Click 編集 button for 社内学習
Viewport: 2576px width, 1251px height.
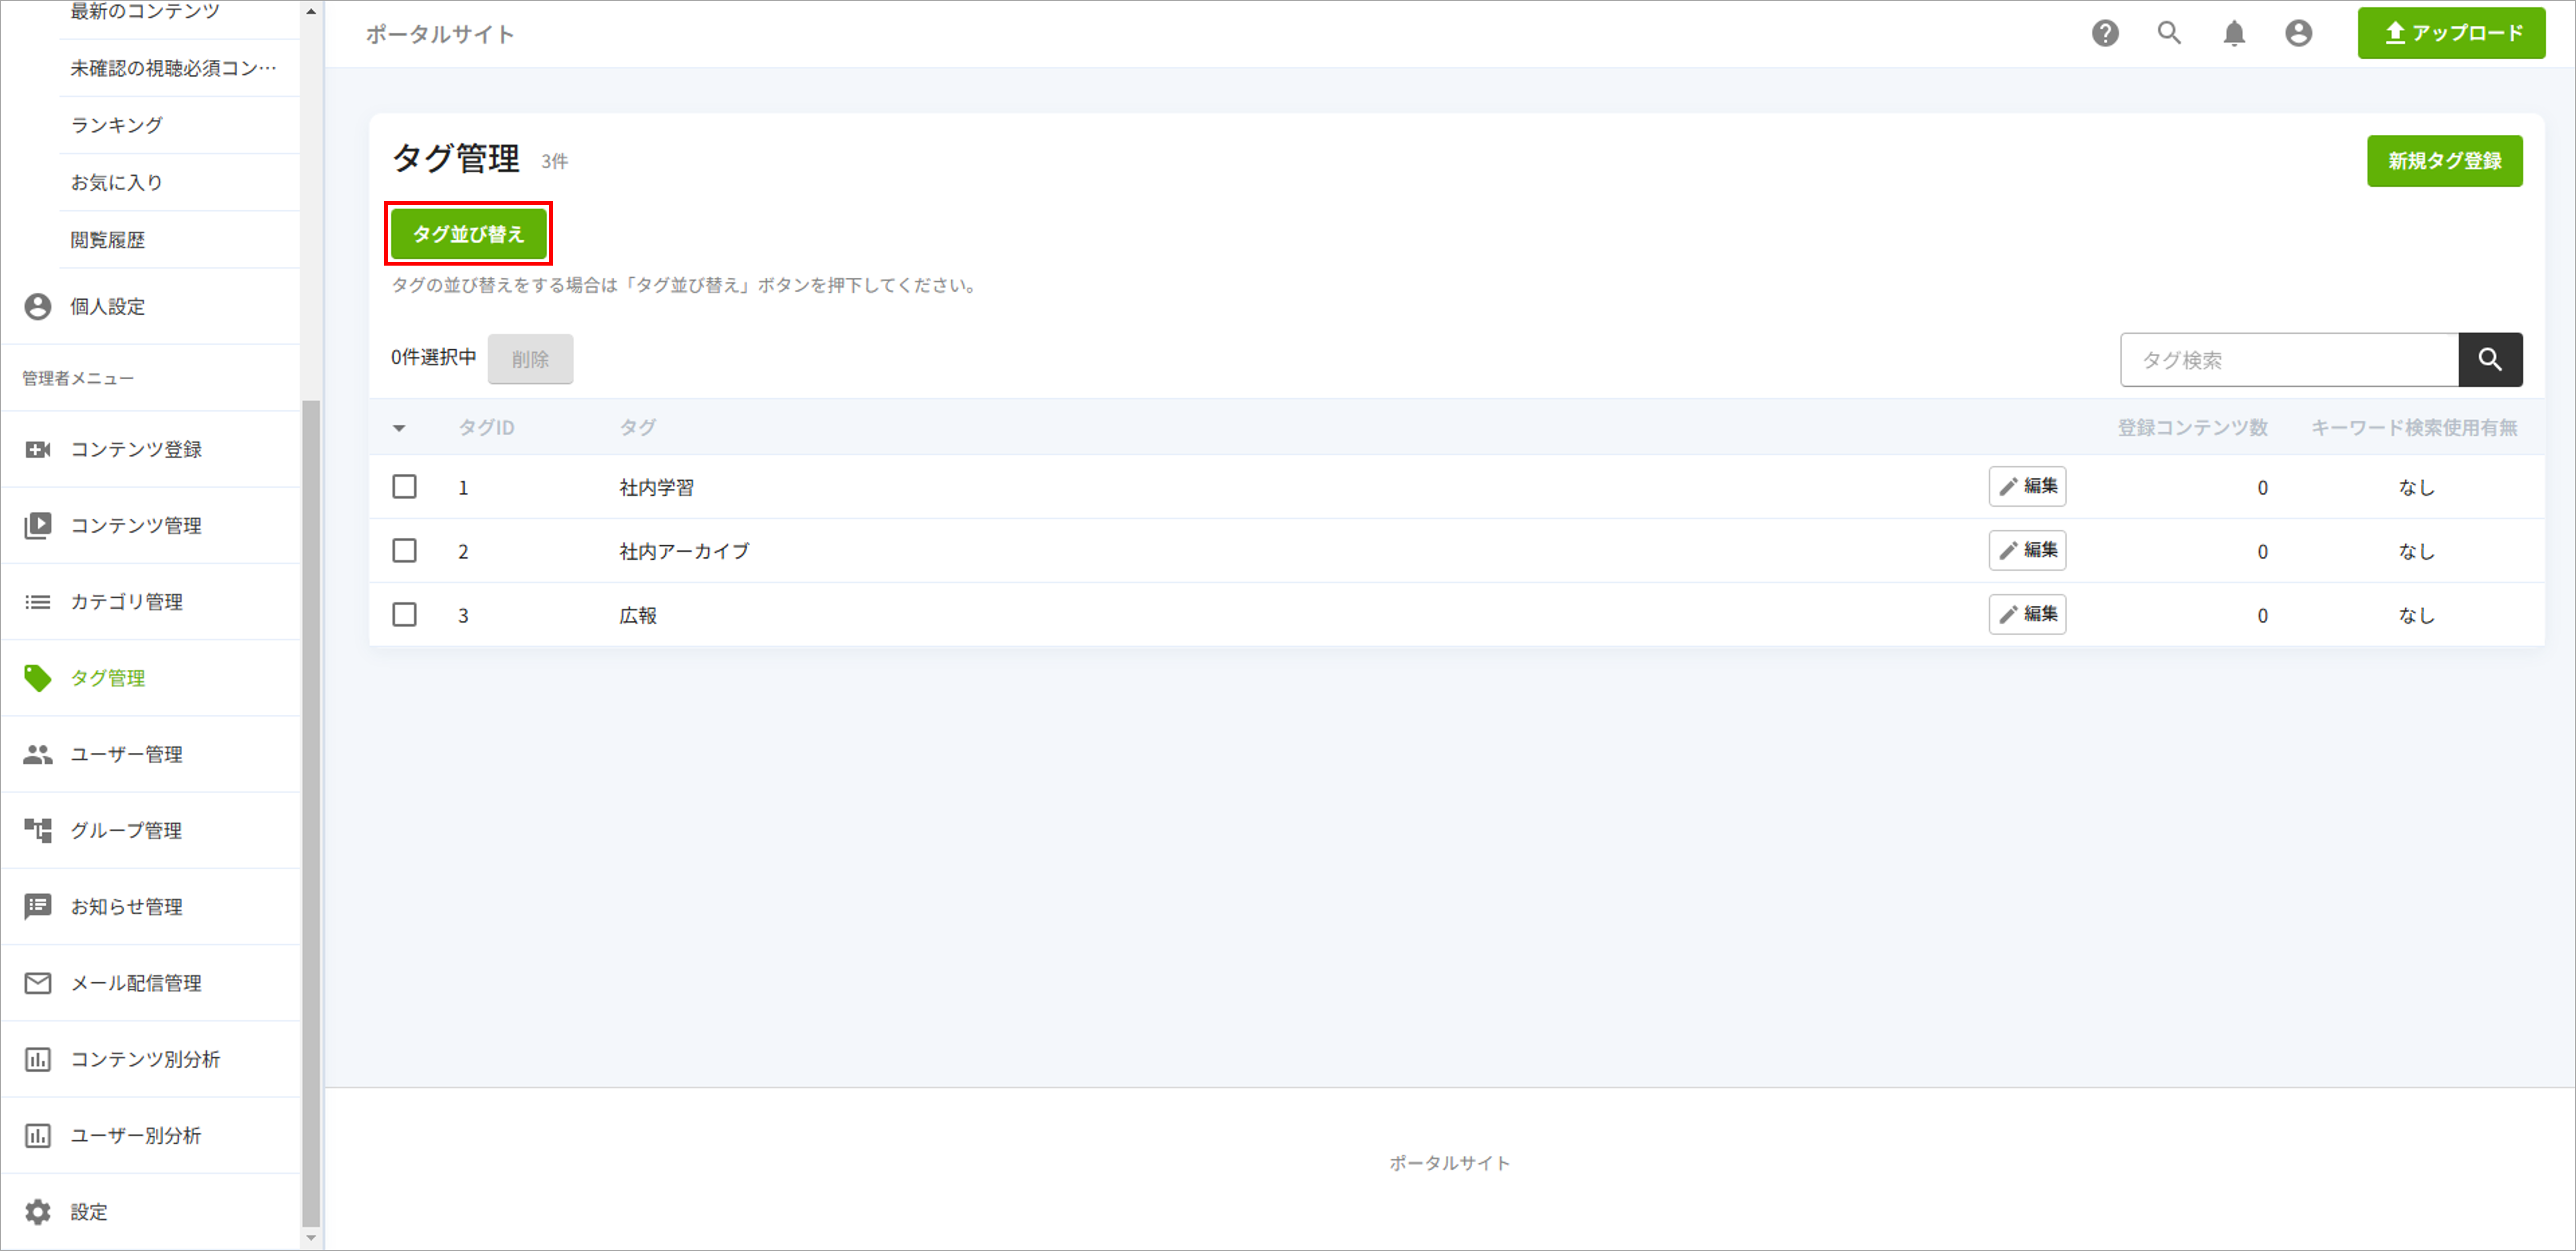coord(2027,487)
